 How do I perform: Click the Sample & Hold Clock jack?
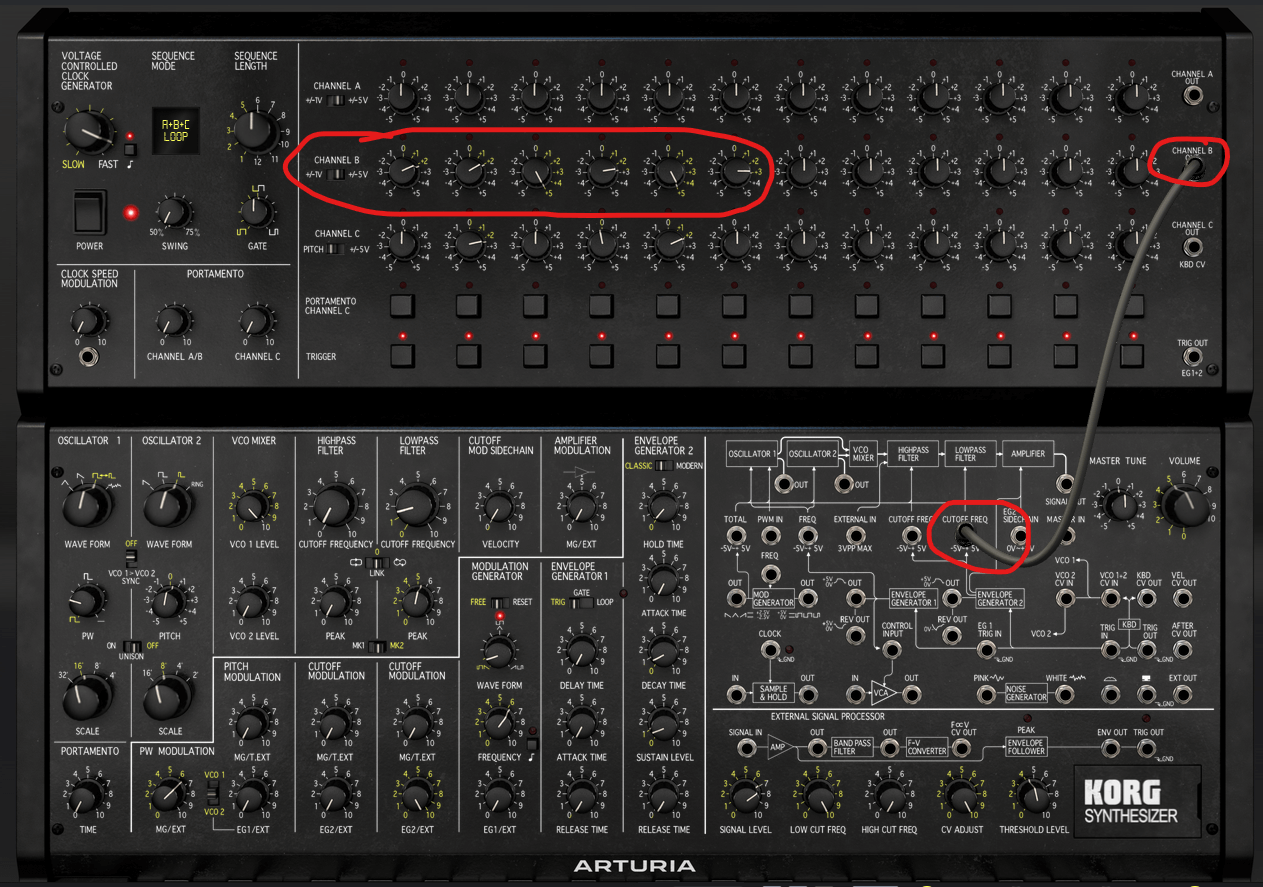(770, 650)
